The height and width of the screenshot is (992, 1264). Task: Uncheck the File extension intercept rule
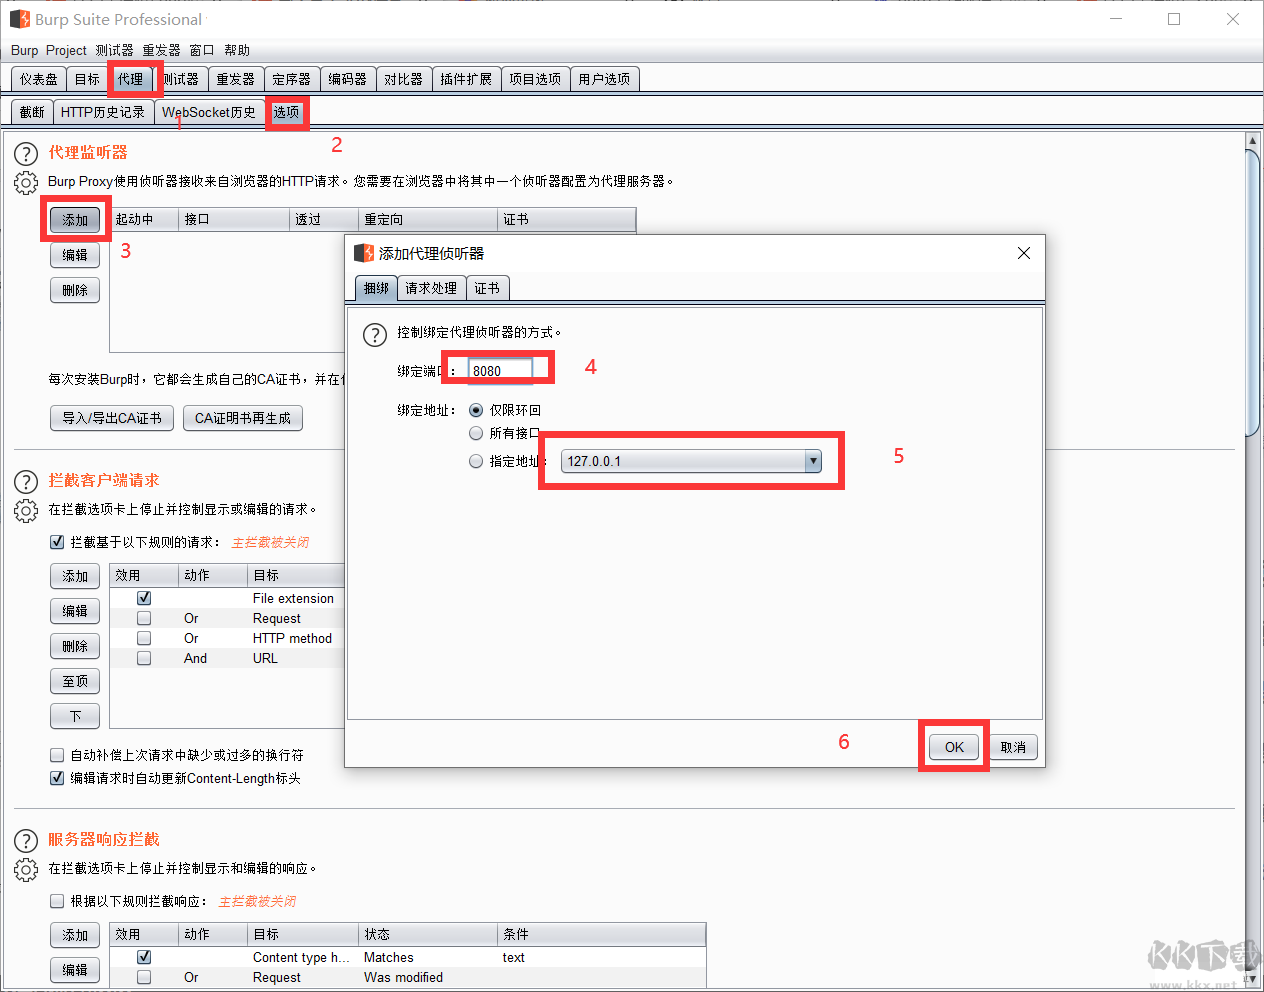coord(144,597)
